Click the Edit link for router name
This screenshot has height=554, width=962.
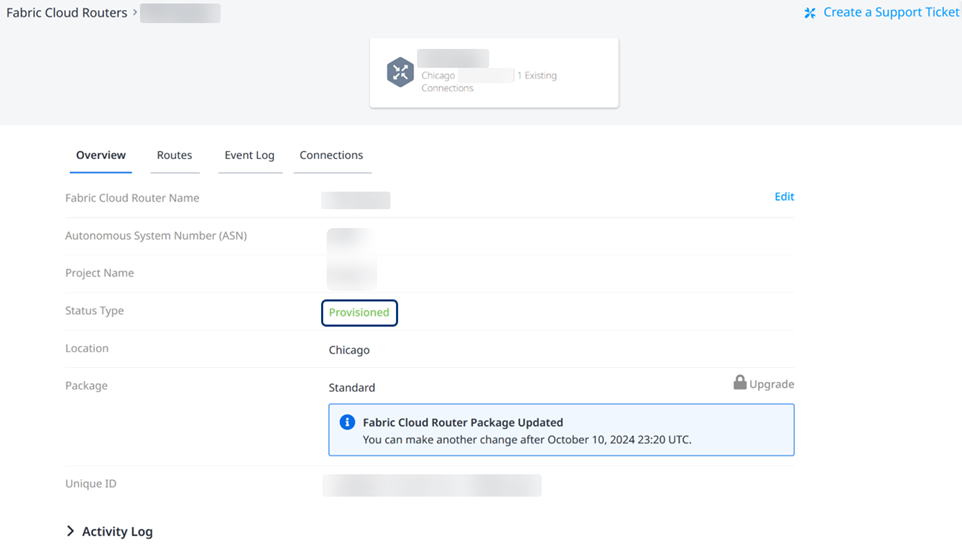click(784, 196)
